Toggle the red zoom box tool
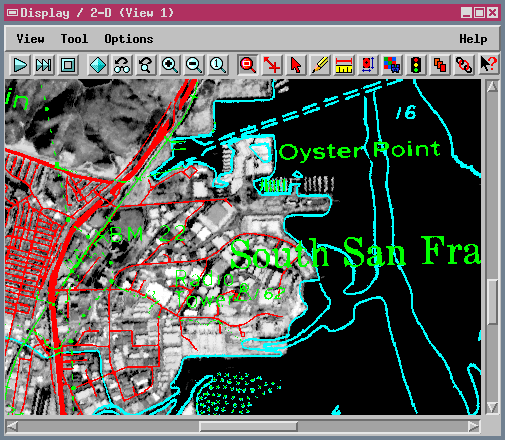This screenshot has width=505, height=440. click(x=248, y=65)
